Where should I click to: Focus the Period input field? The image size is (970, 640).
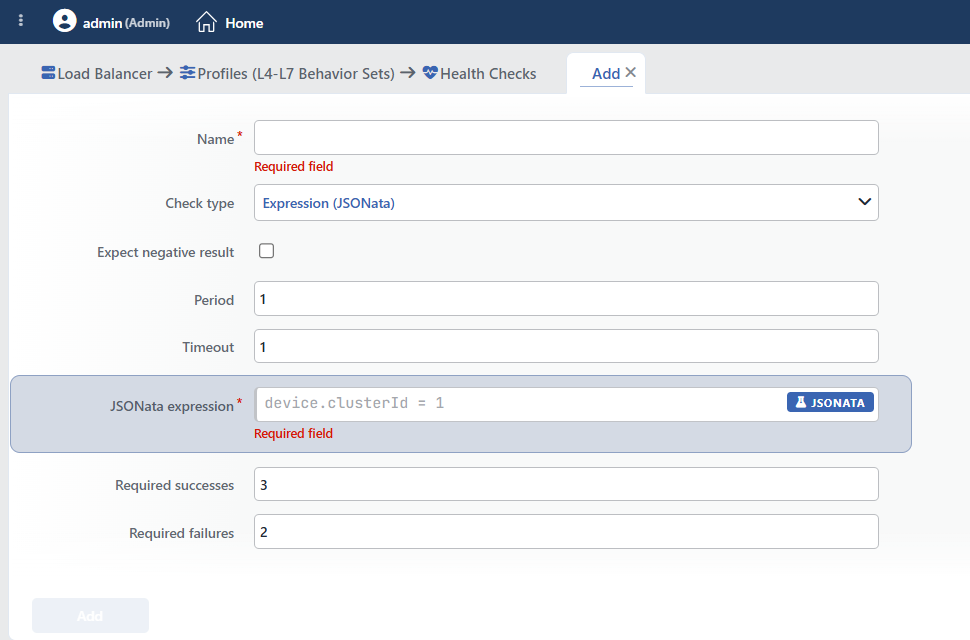click(x=566, y=299)
